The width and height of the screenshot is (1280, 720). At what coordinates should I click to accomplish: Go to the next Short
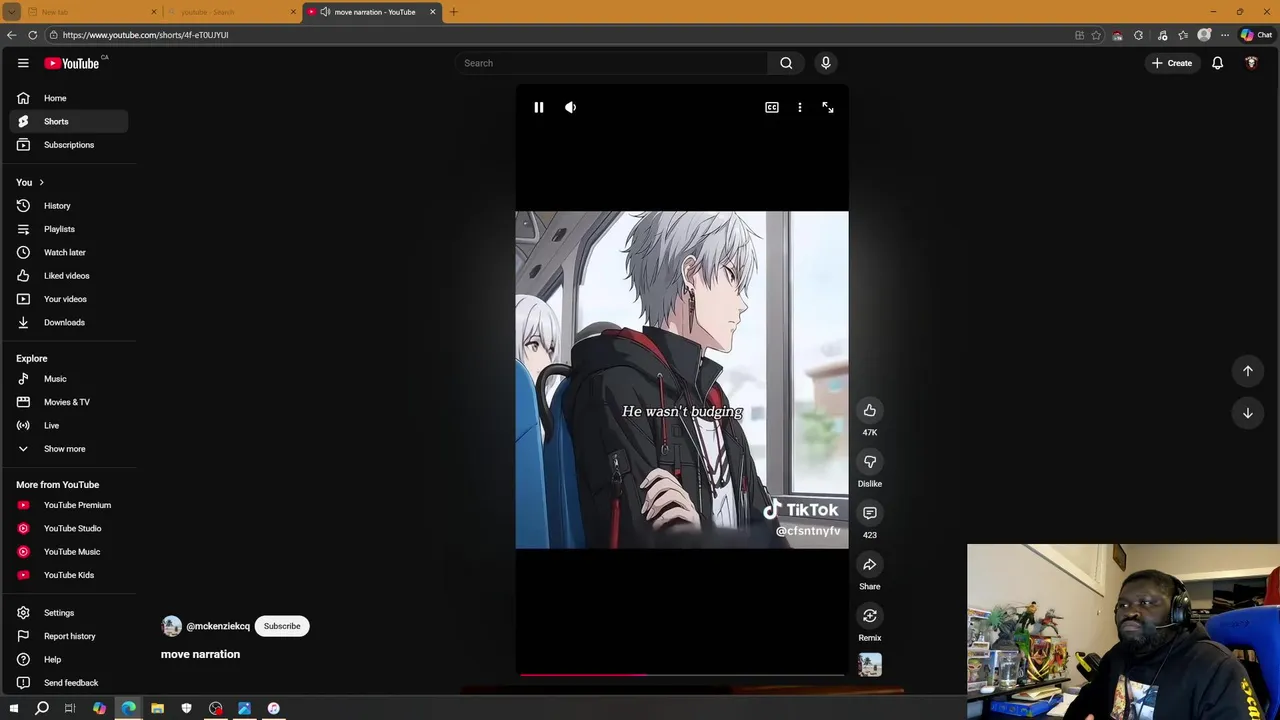(x=1248, y=413)
